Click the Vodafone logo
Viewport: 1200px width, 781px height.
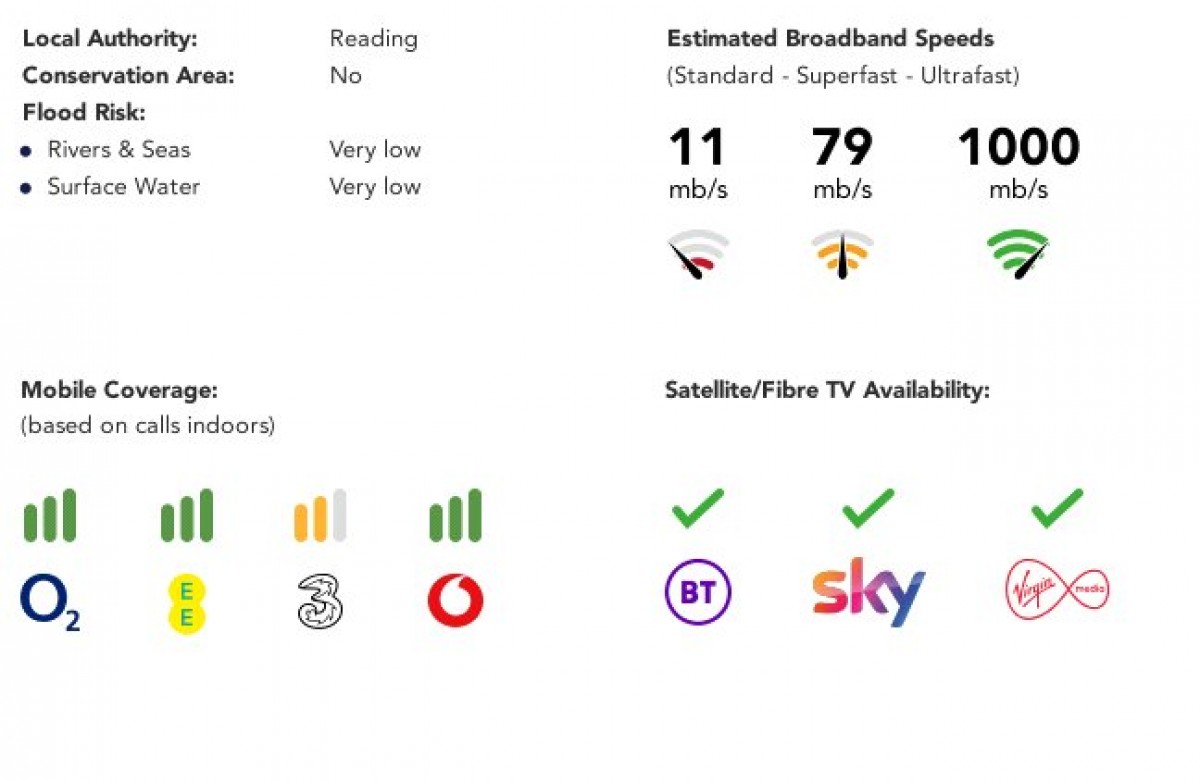pos(455,602)
